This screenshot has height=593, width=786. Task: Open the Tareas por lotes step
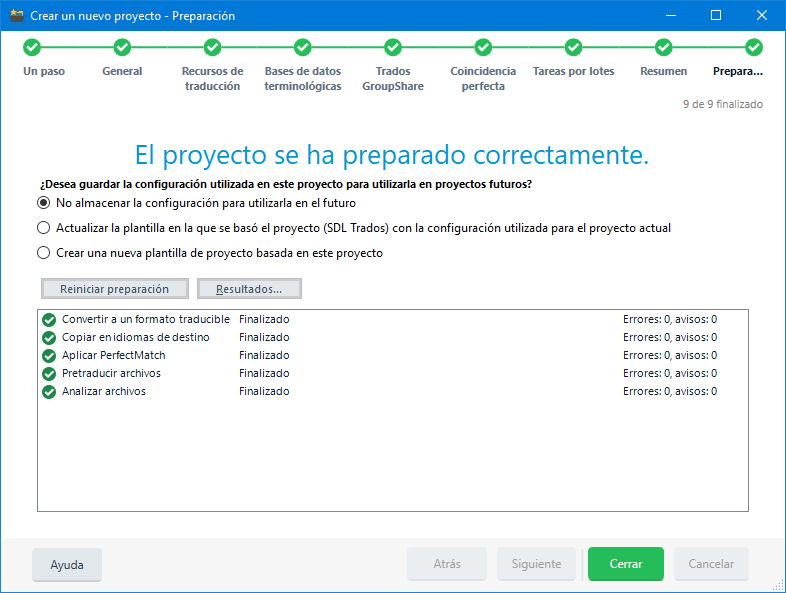coord(573,71)
